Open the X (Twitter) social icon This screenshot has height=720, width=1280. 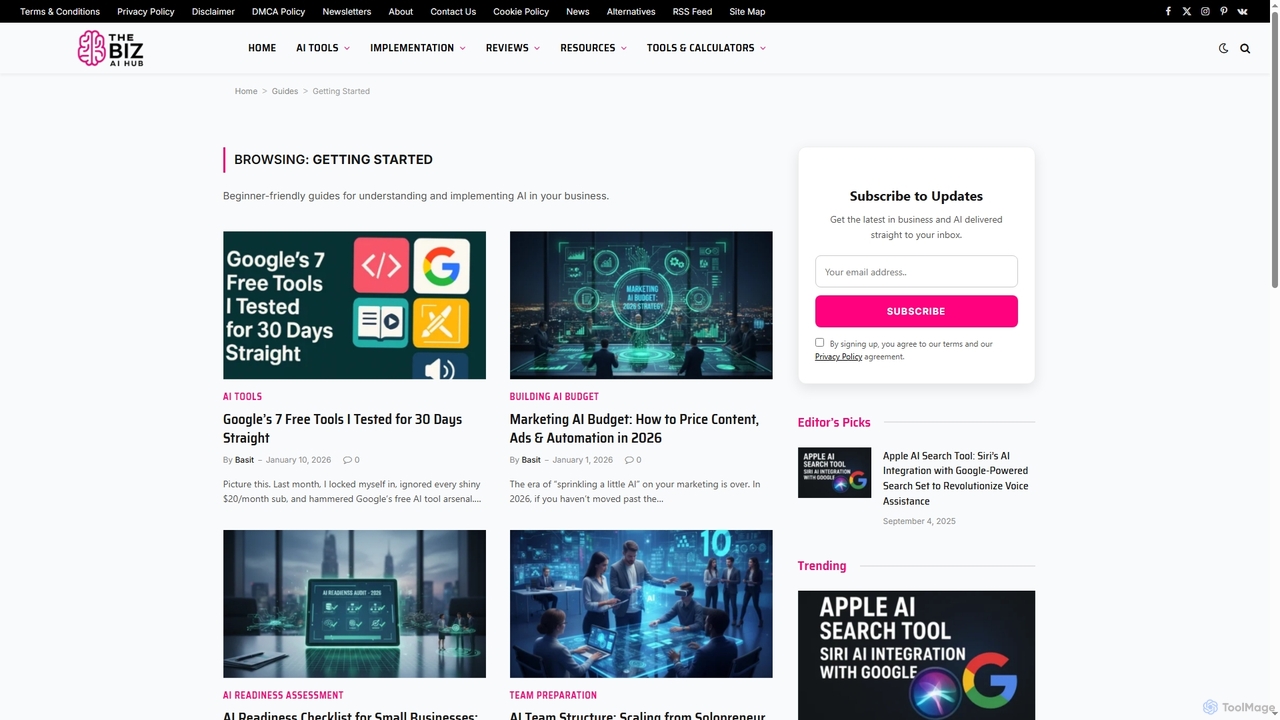1187,11
